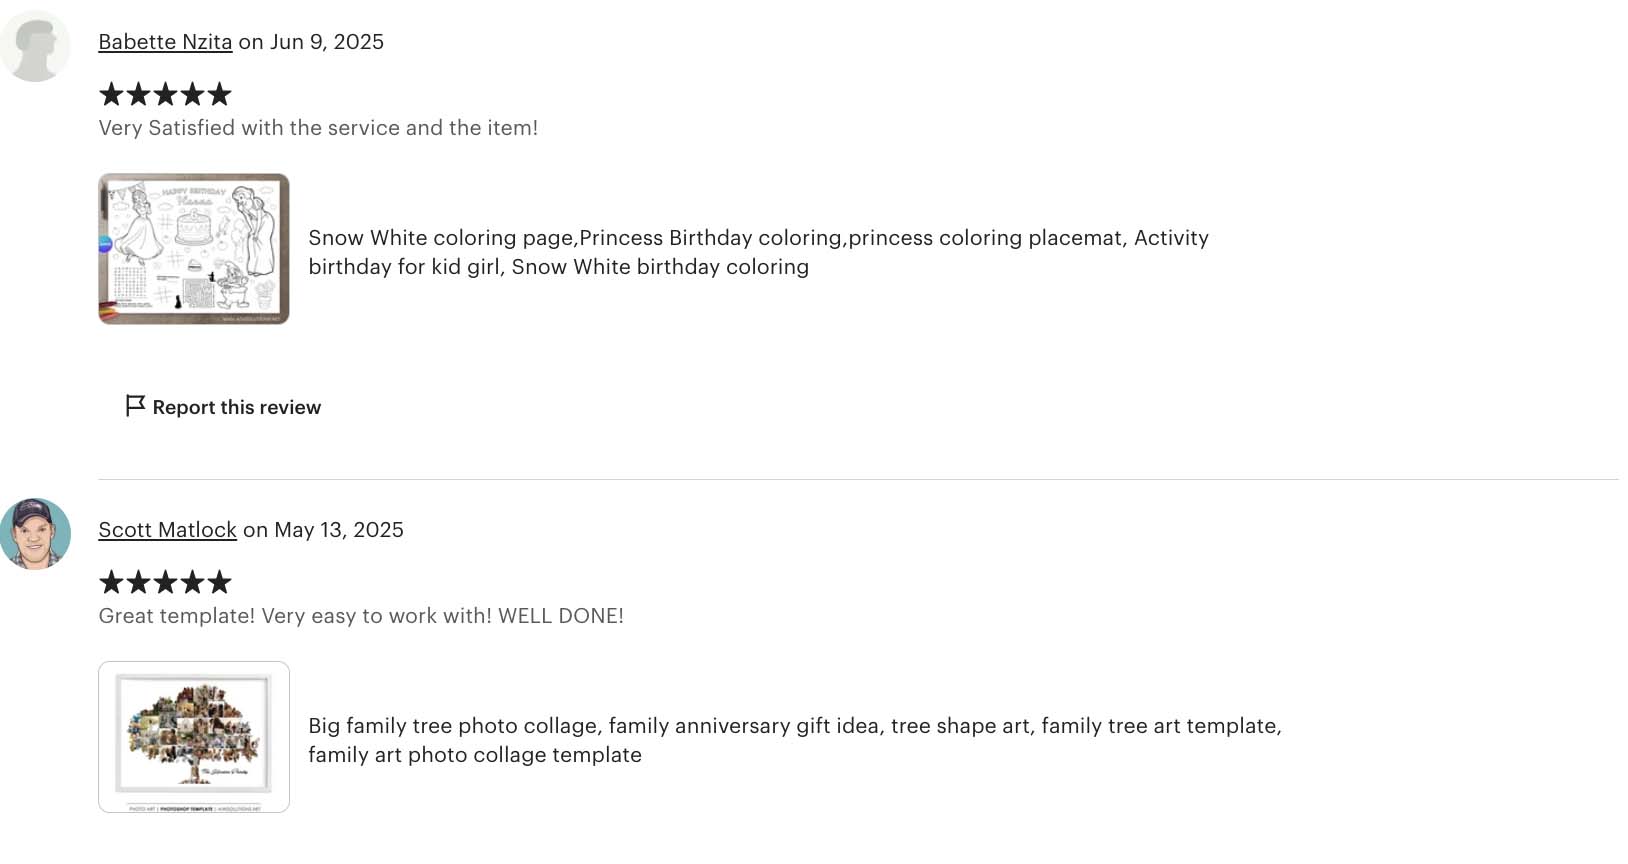Click the Report this review text
This screenshot has width=1628, height=864.
point(237,407)
